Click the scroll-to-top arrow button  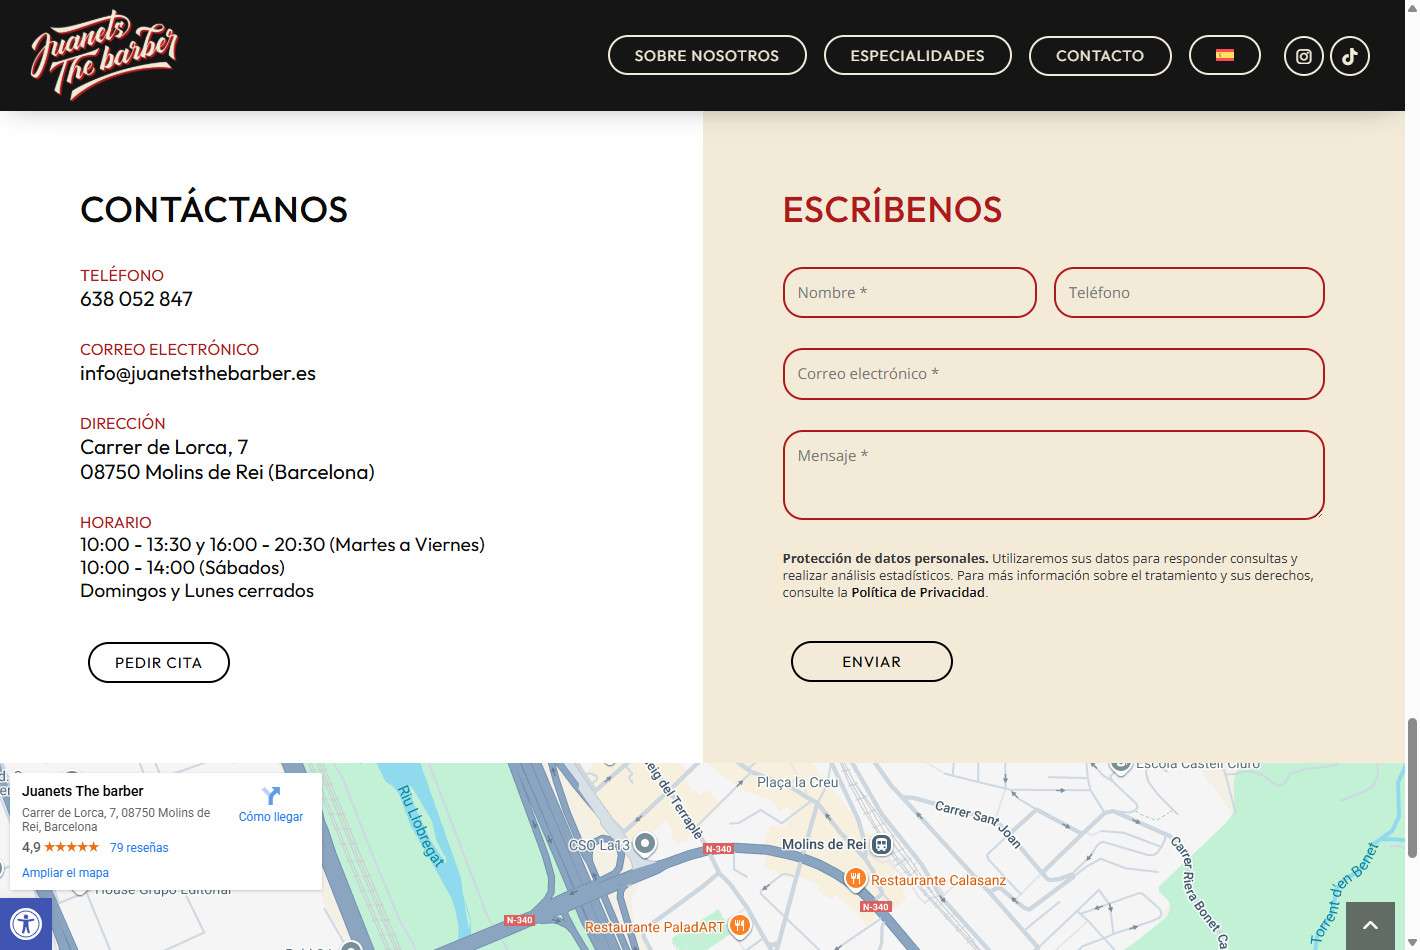coord(1370,925)
